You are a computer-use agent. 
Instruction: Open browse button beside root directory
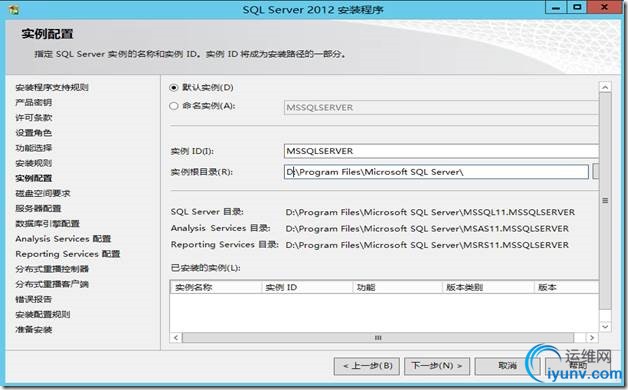596,172
